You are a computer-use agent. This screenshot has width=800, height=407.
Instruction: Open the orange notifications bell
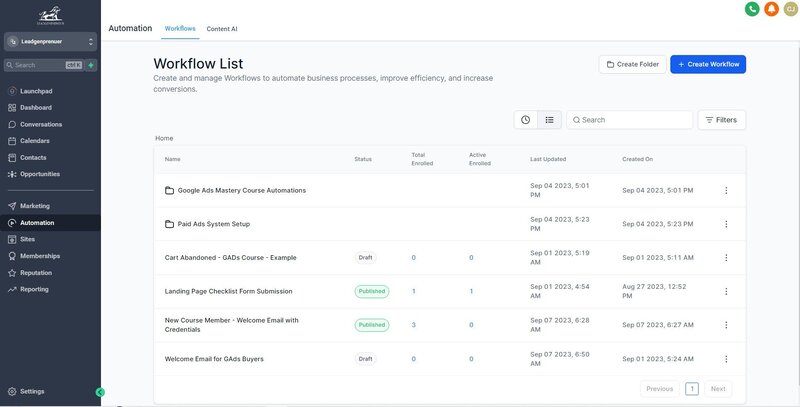[x=771, y=9]
